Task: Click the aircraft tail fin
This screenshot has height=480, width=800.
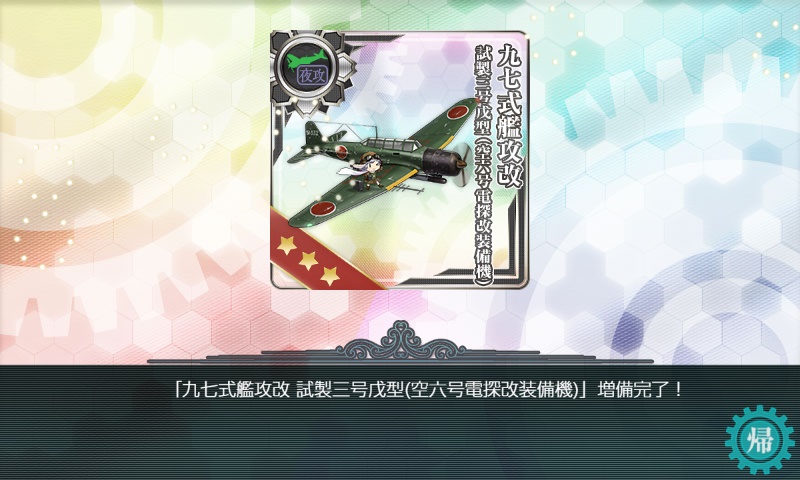Action: point(315,132)
